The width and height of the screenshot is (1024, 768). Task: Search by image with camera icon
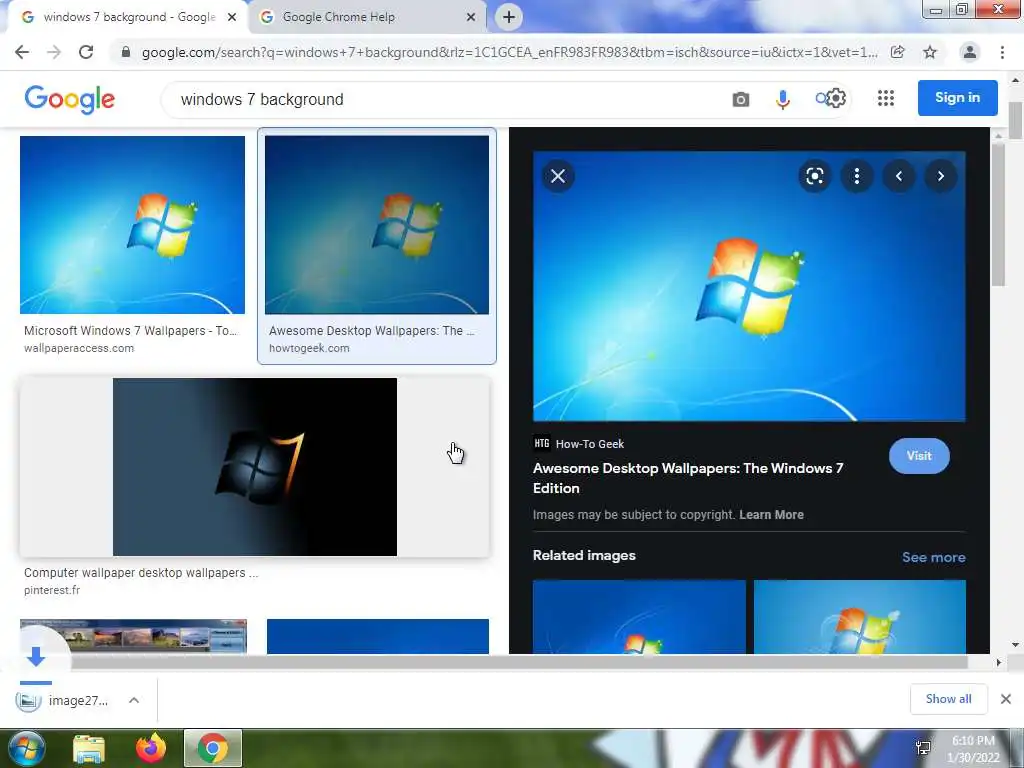[x=741, y=99]
